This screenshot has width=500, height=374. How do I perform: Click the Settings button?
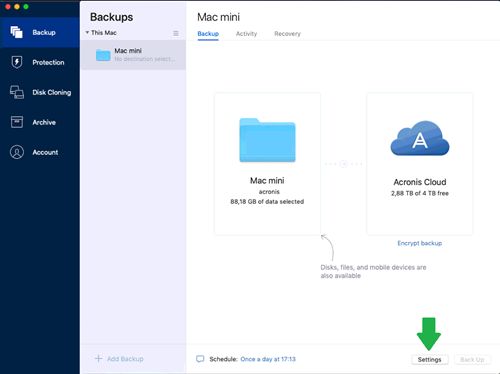click(429, 359)
